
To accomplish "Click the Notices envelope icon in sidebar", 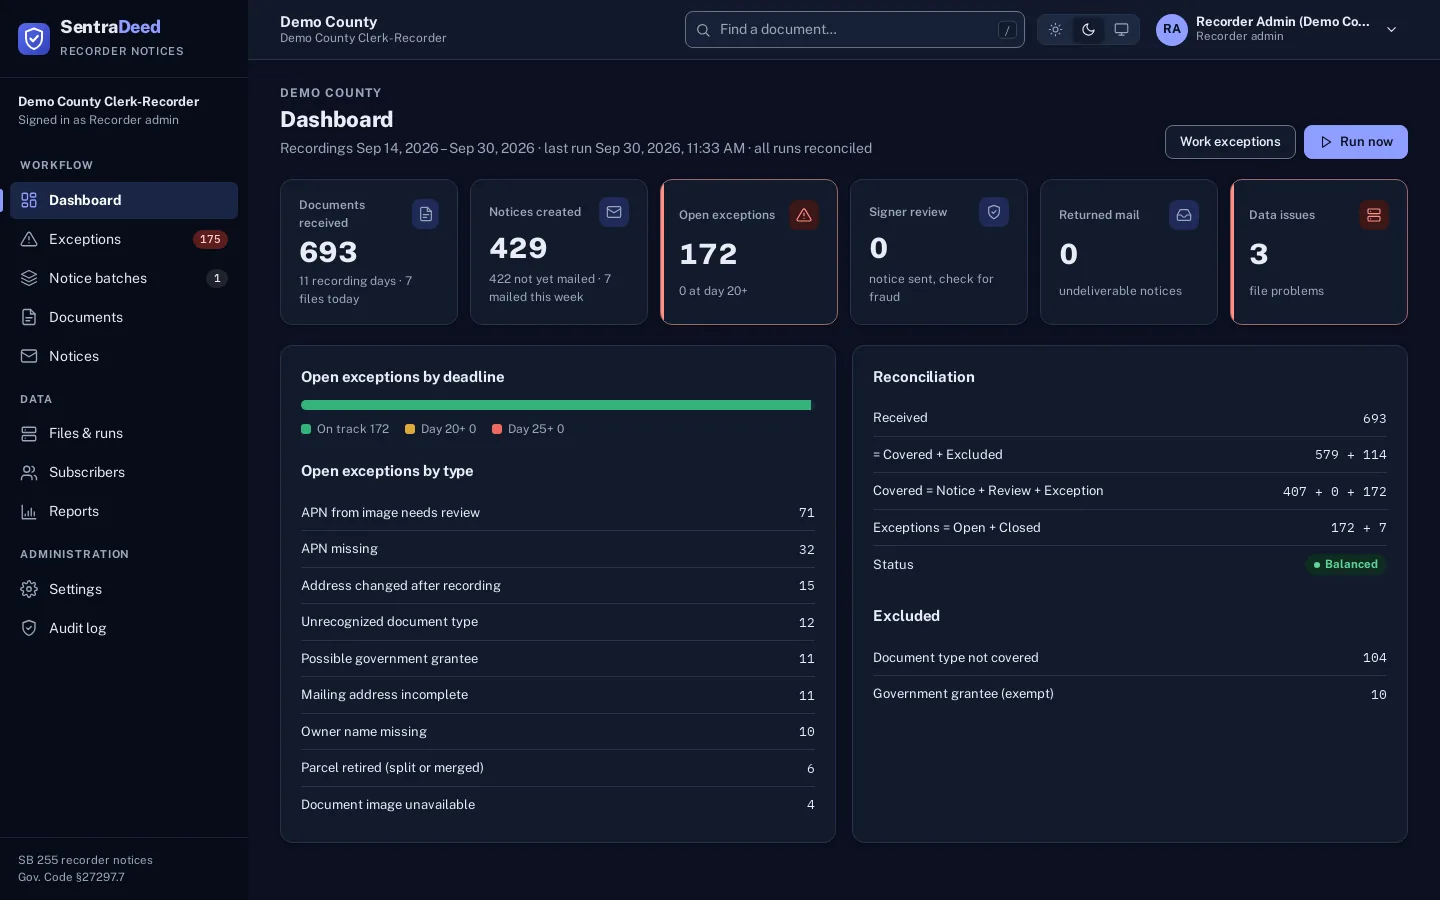I will pyautogui.click(x=29, y=356).
